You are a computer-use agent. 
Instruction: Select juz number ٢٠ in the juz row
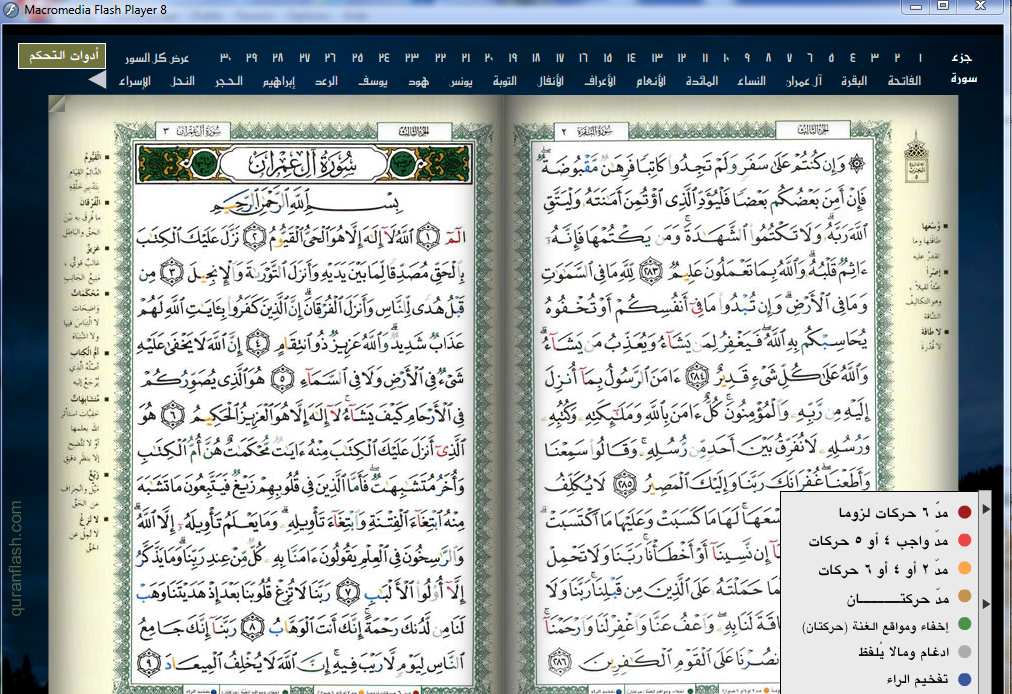[489, 57]
